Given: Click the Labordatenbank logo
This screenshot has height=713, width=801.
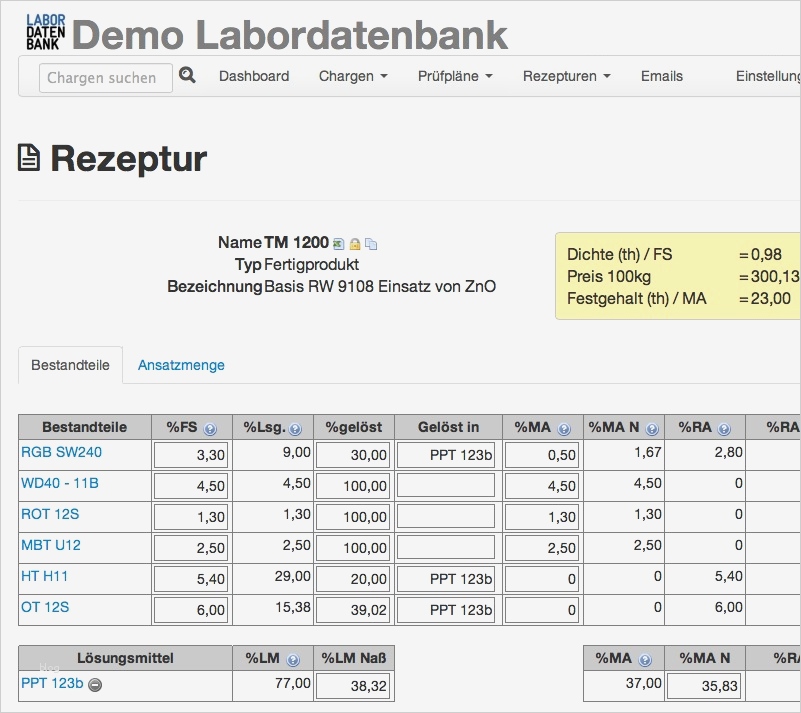Looking at the screenshot, I should (45, 32).
